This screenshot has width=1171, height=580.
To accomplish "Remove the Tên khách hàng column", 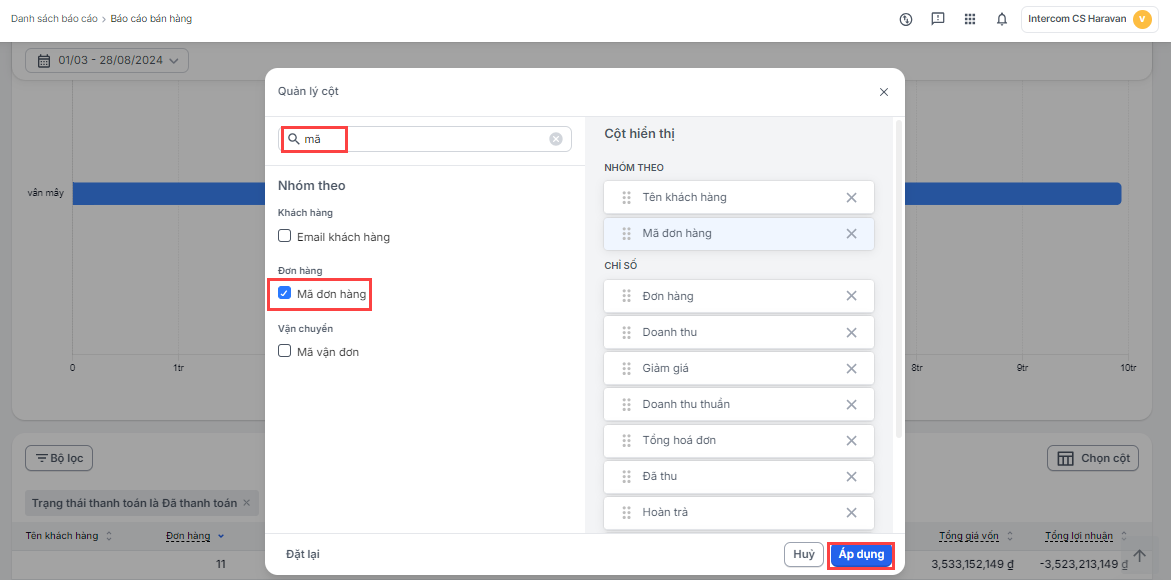I will (851, 197).
